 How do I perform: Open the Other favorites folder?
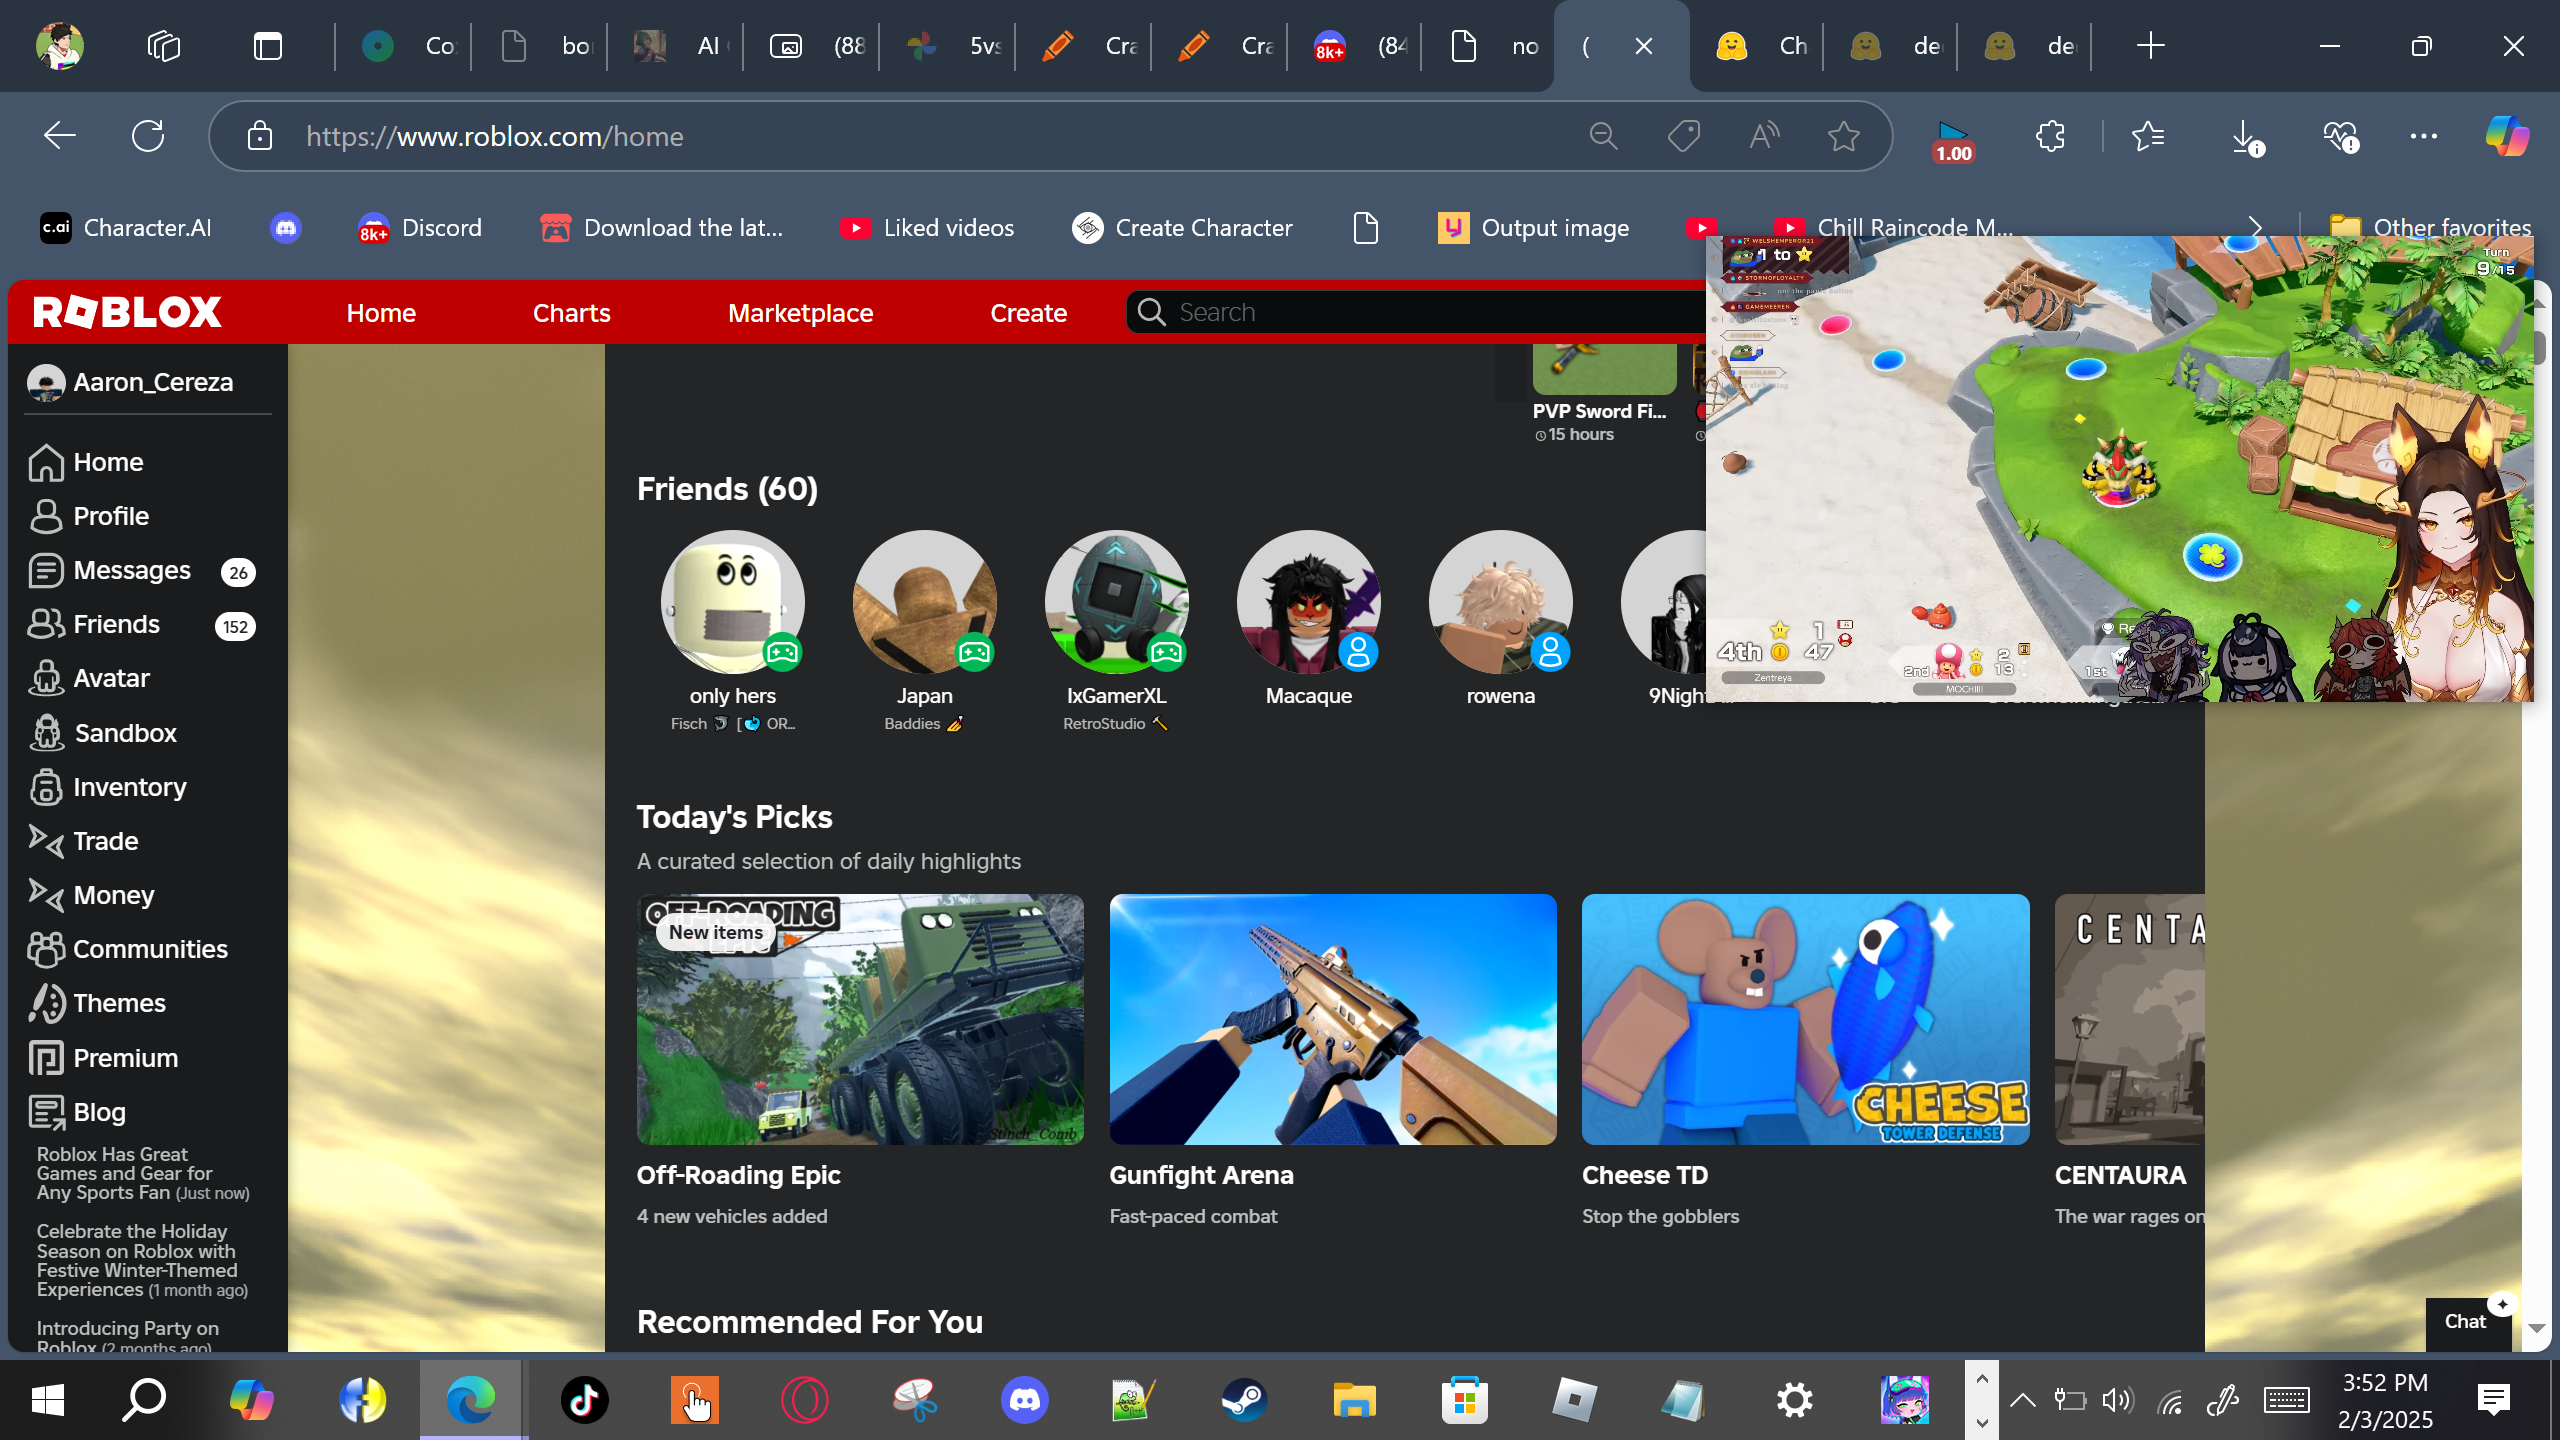point(2431,228)
